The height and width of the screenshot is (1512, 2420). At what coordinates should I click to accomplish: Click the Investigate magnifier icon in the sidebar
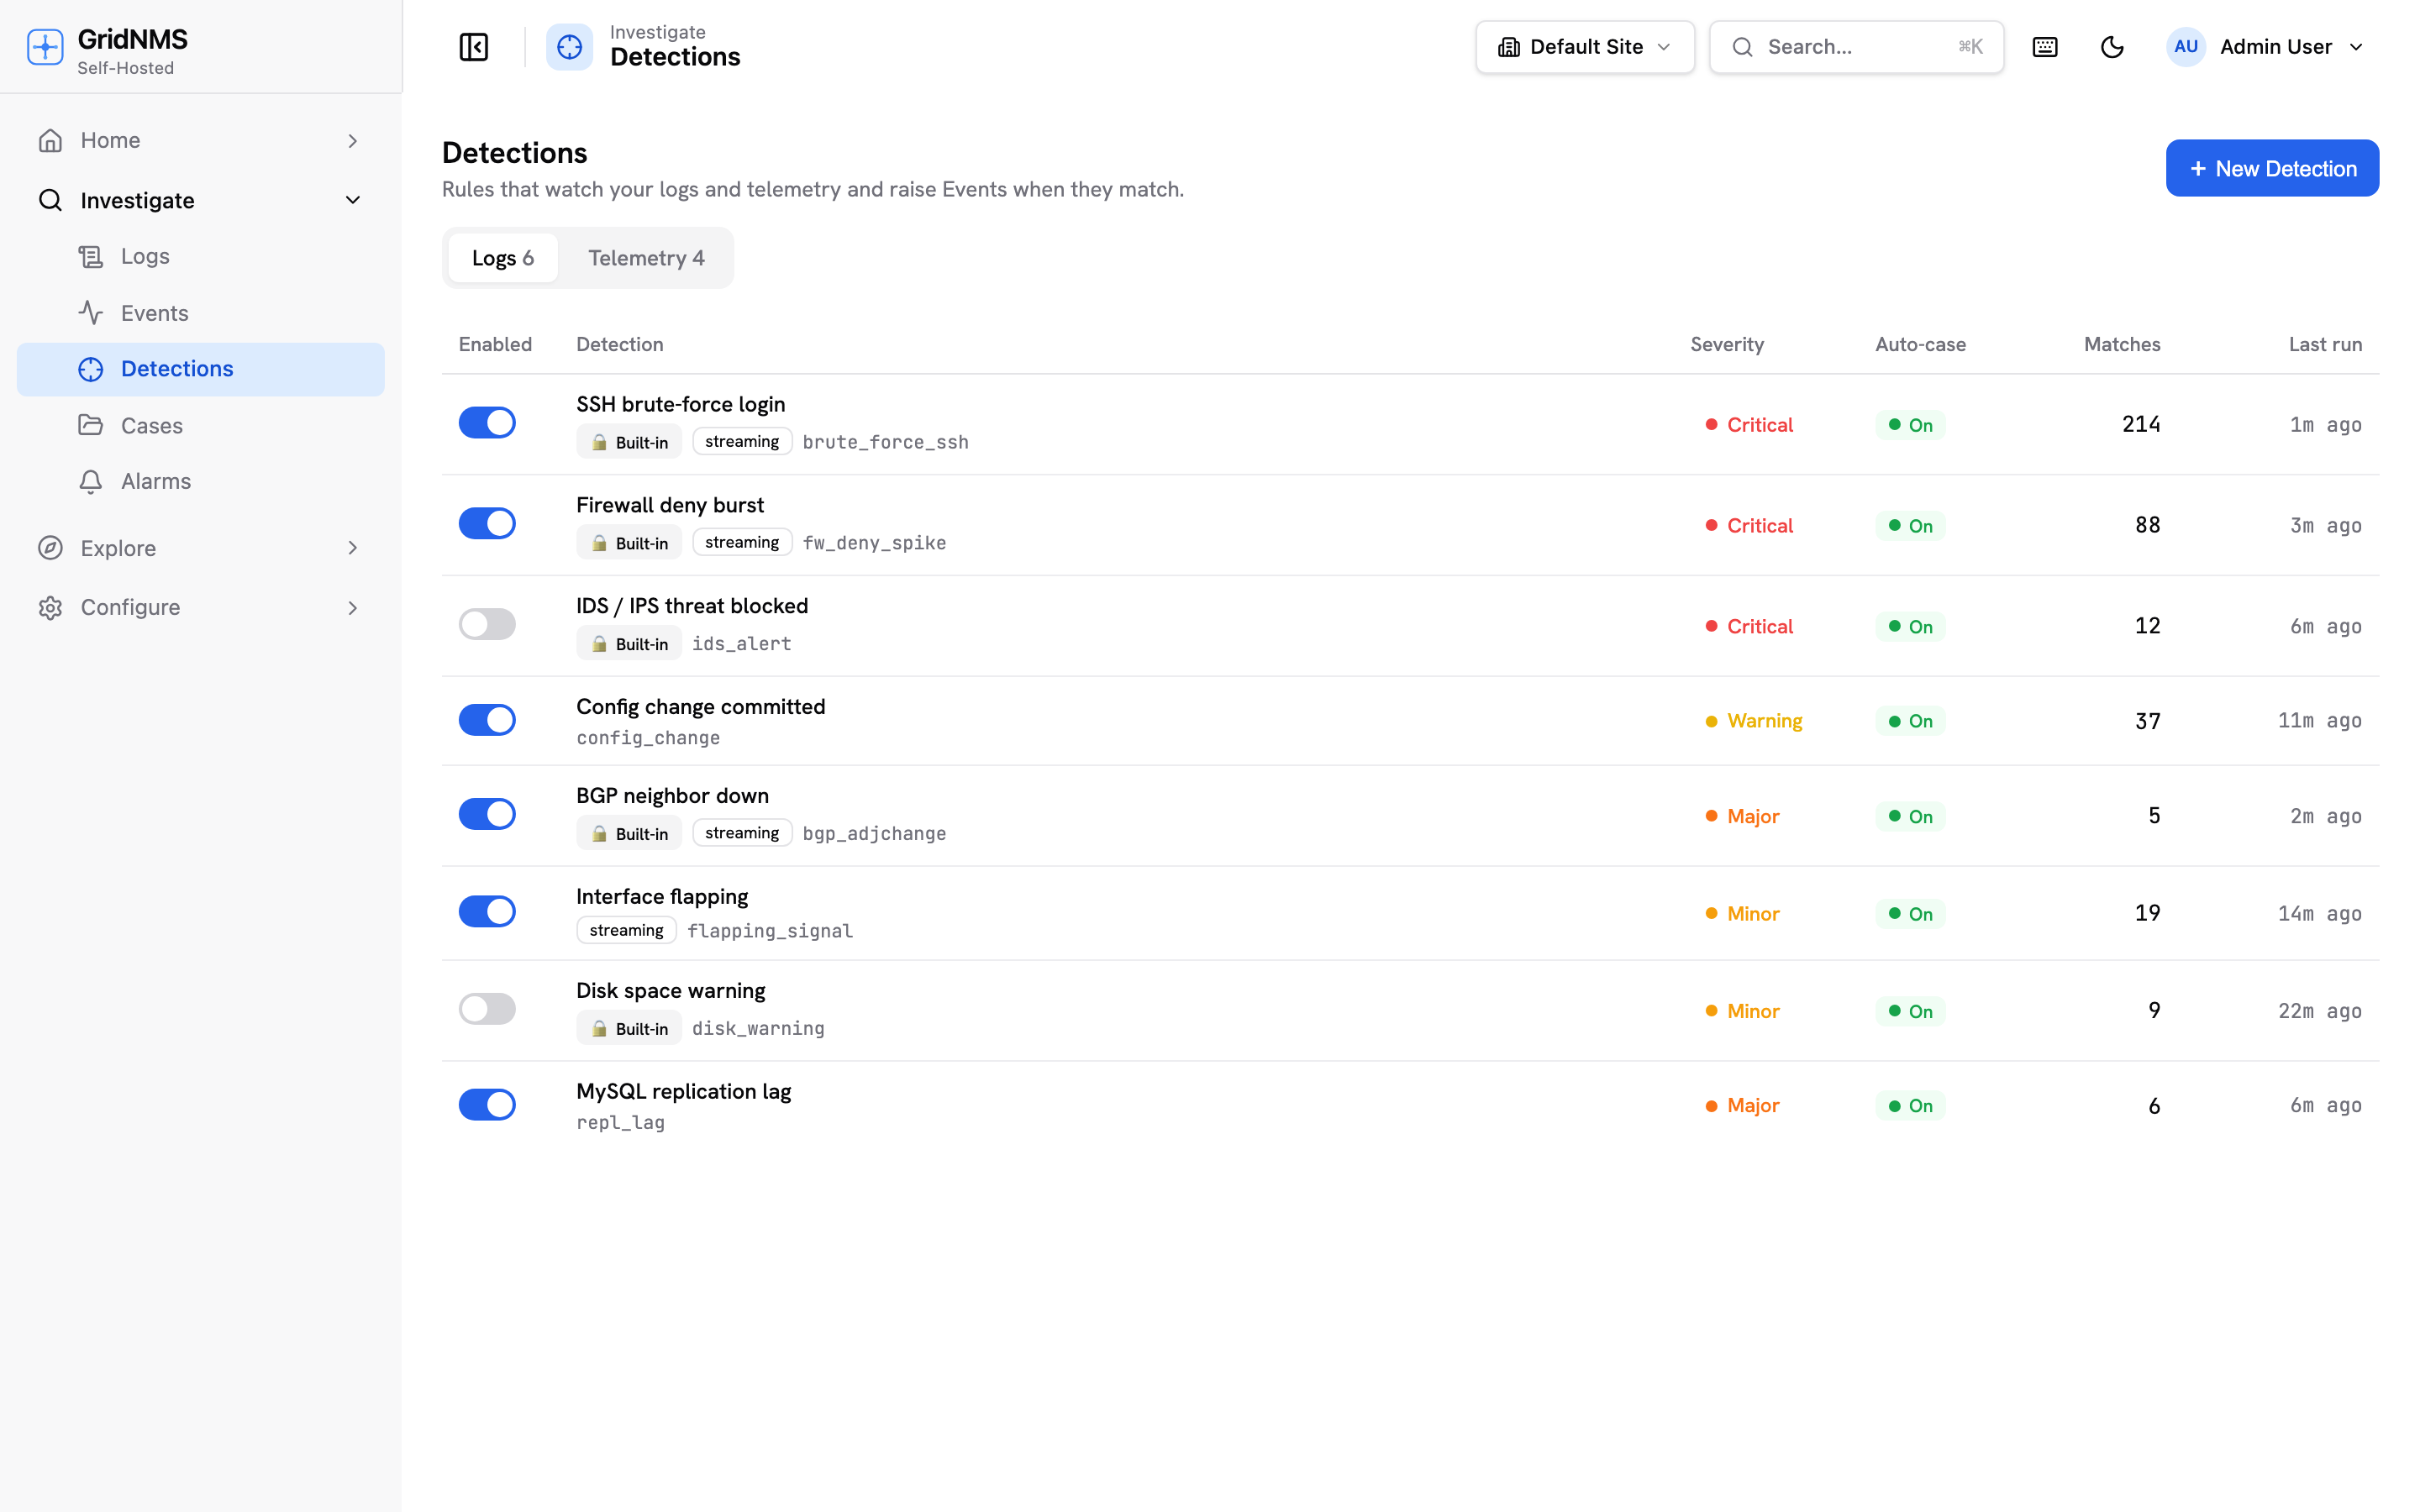point(50,200)
